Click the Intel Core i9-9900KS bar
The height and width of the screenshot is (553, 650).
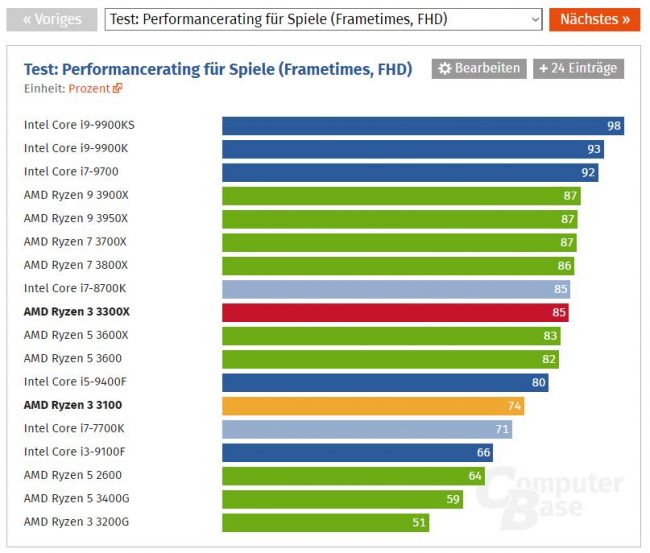tap(423, 126)
